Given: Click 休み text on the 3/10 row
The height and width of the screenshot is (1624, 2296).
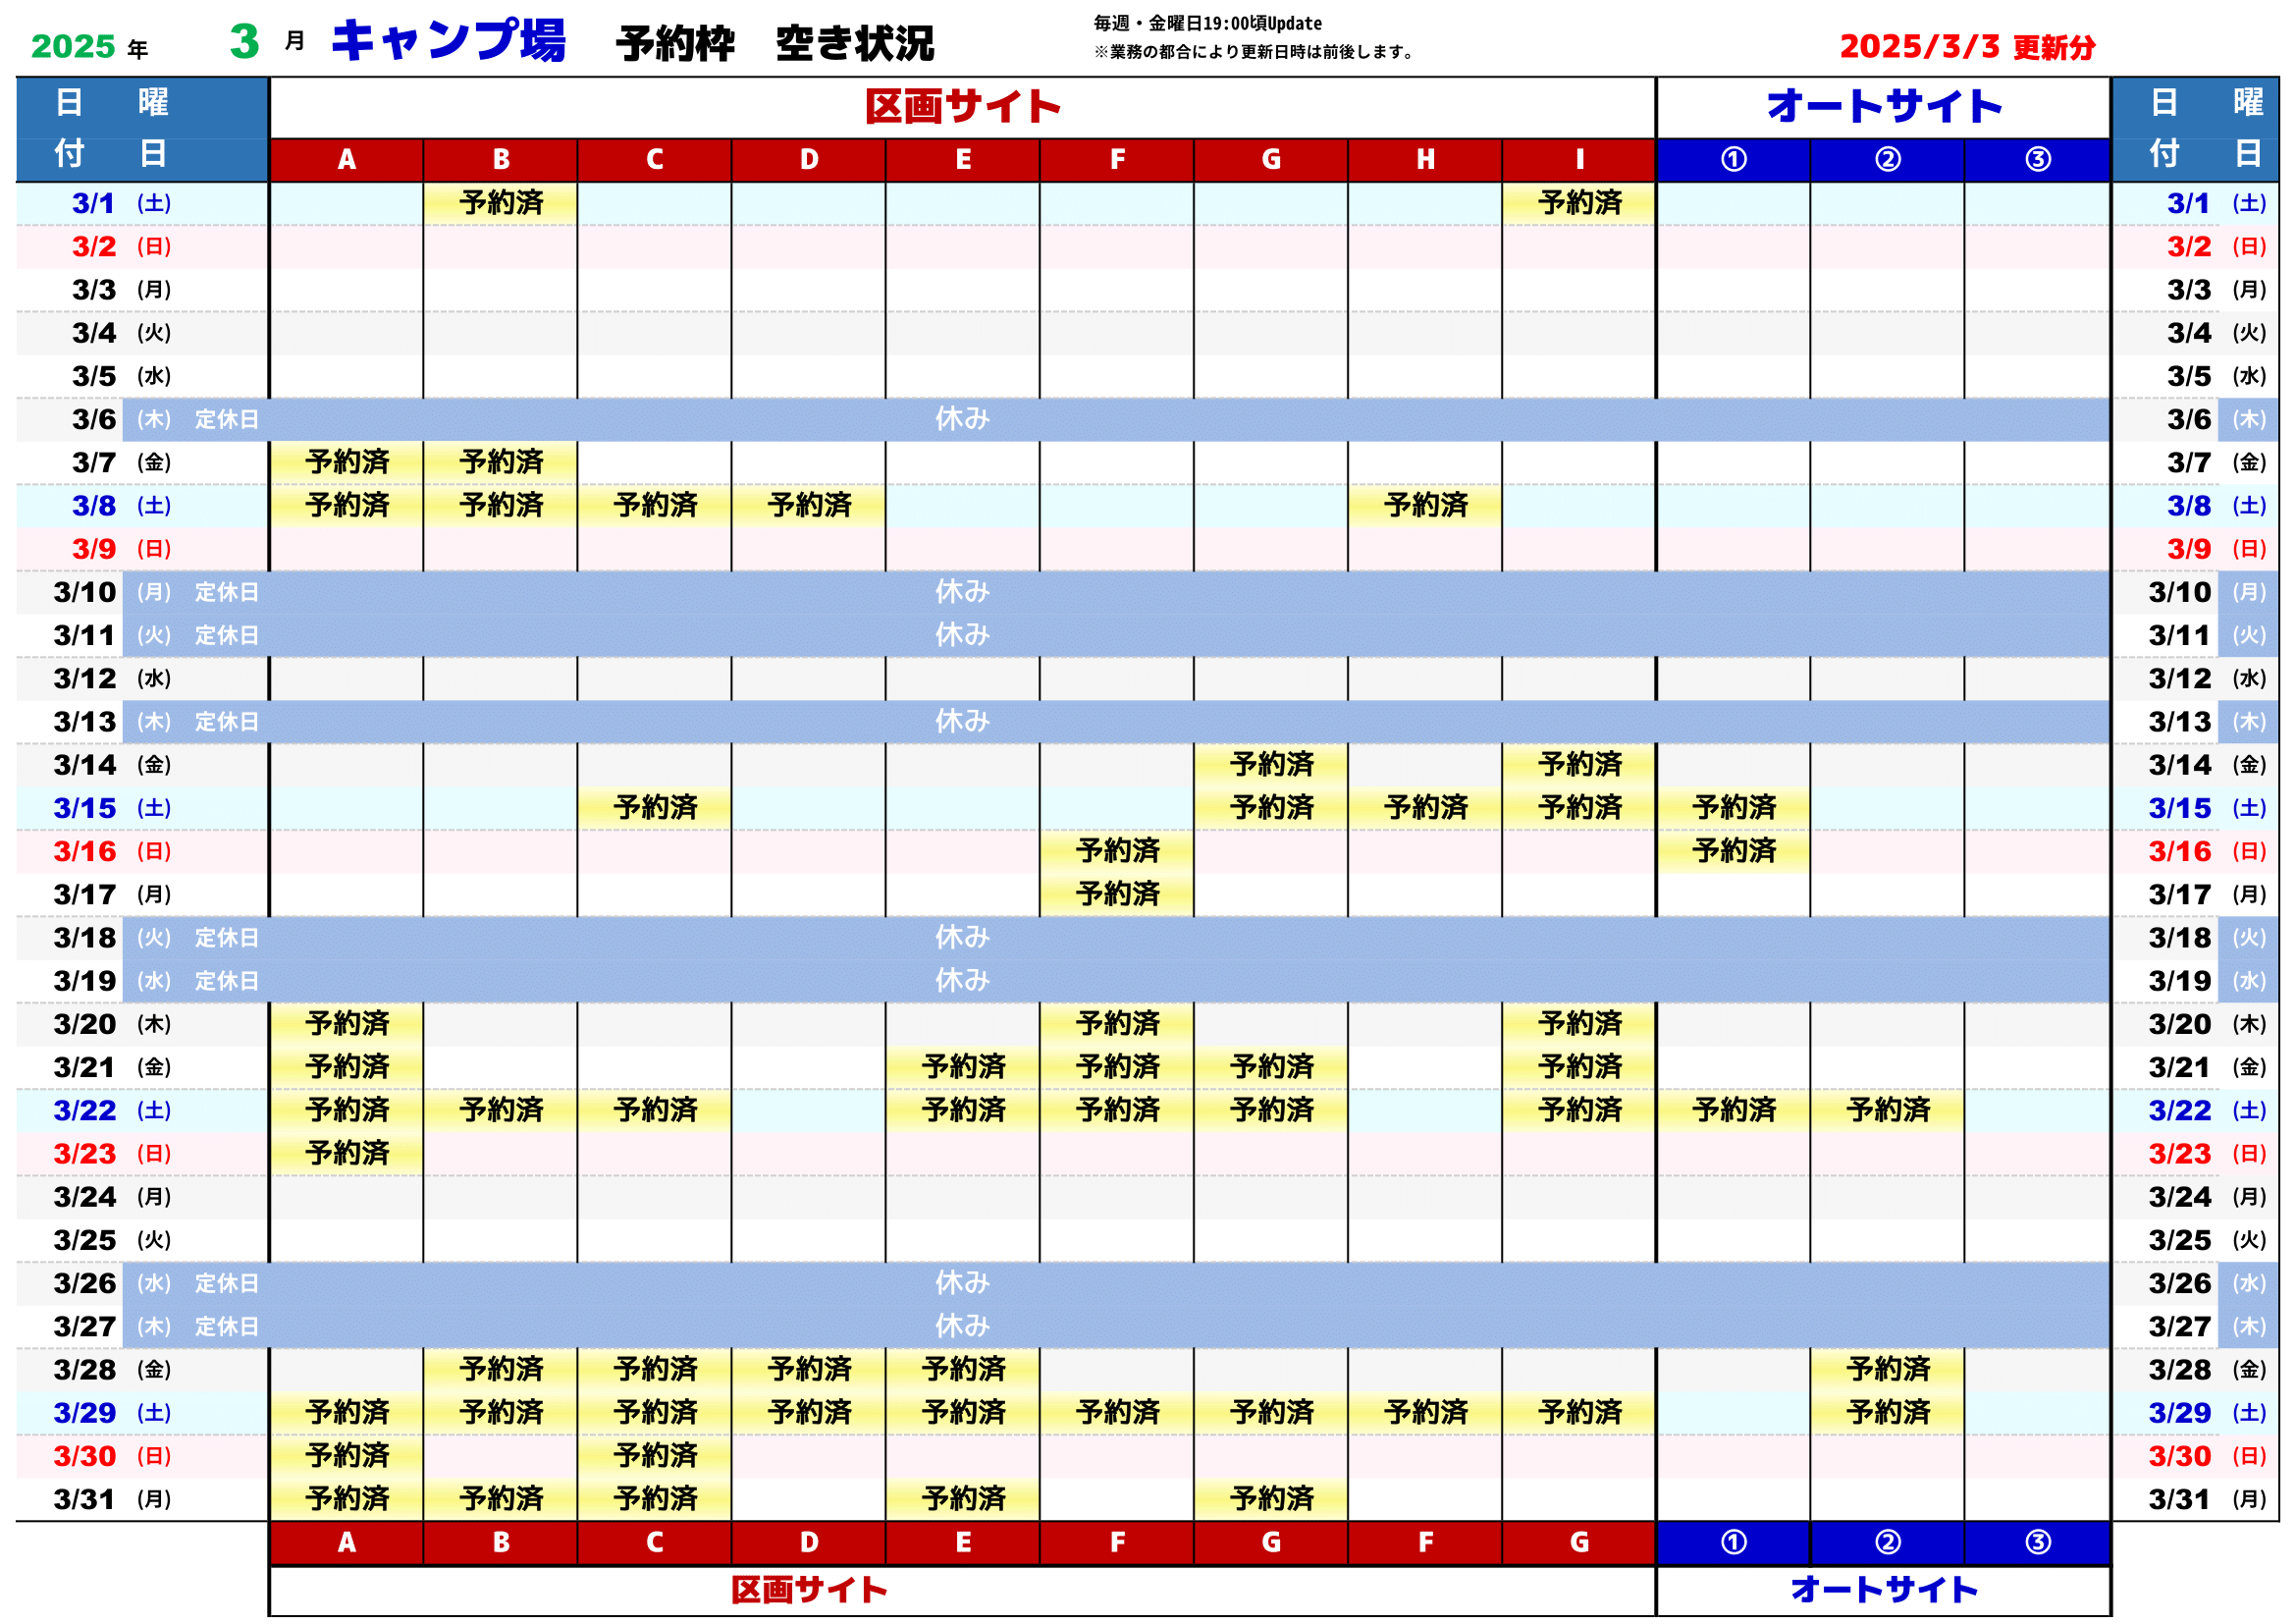Looking at the screenshot, I should click(963, 592).
